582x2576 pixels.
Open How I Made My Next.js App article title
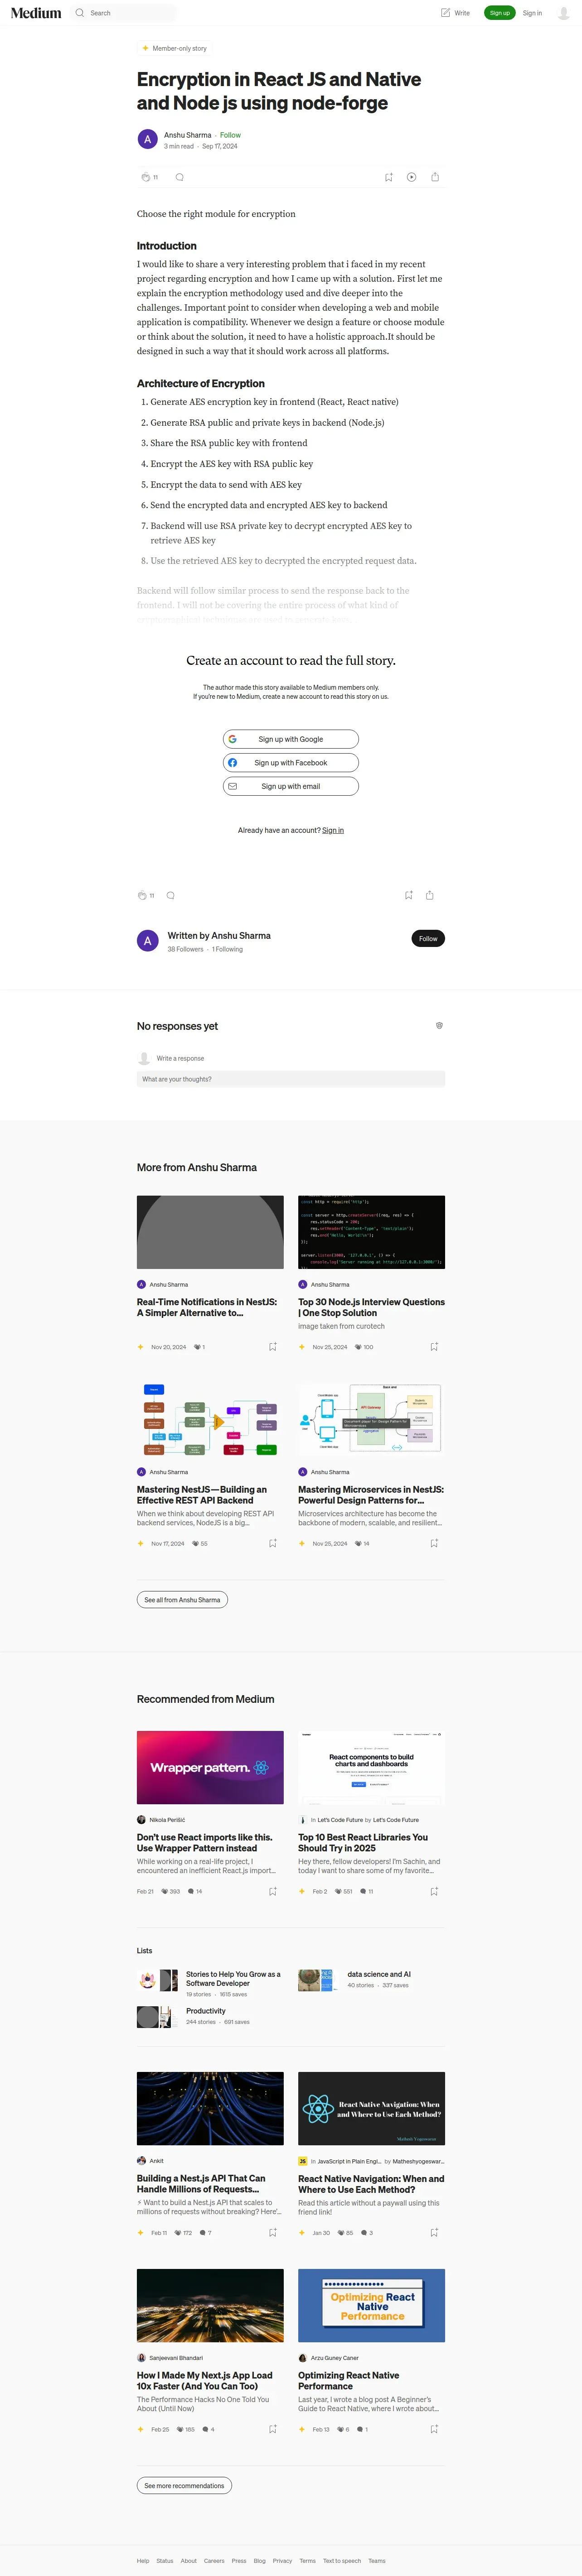pyautogui.click(x=204, y=2380)
